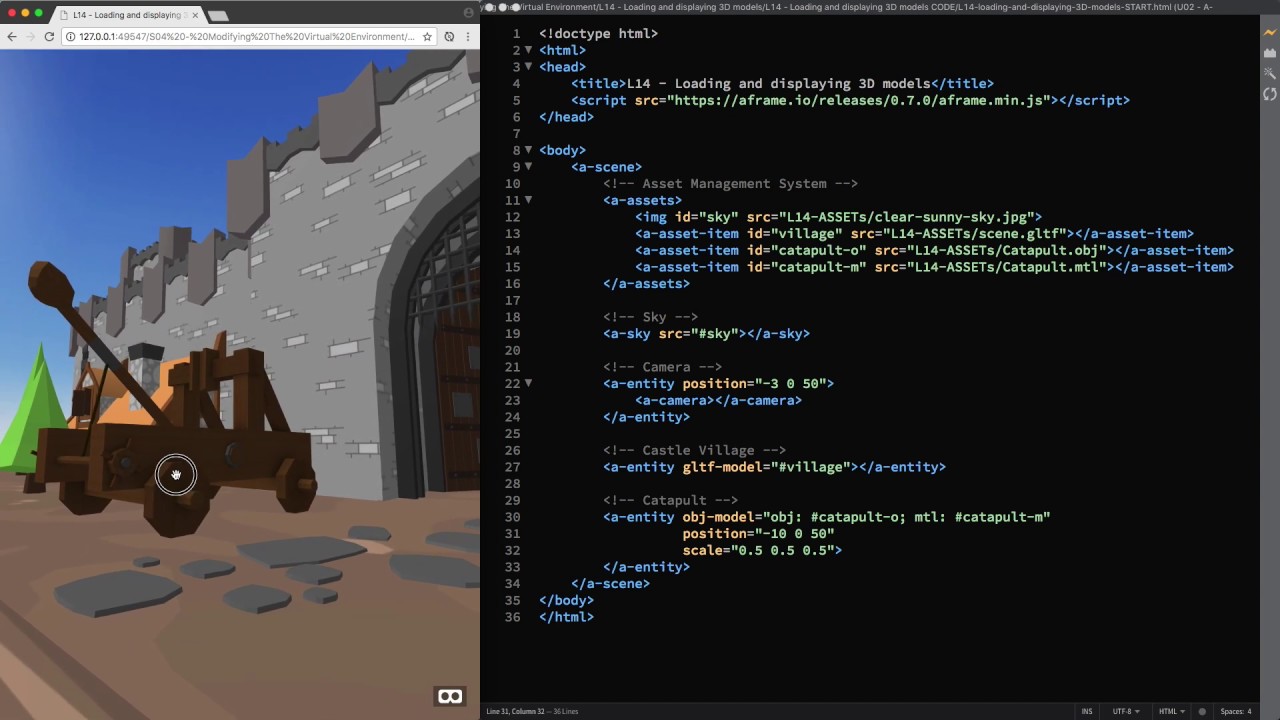Click "L14-ASSETs/Catapult.obj" source string
This screenshot has height=720, width=1280.
(1006, 250)
